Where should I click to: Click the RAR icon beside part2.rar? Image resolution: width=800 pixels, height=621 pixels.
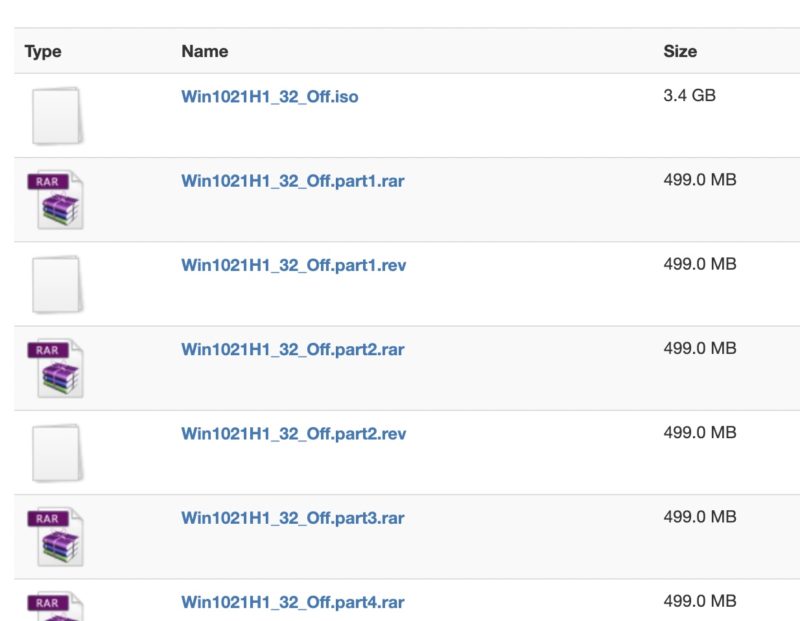(x=56, y=368)
